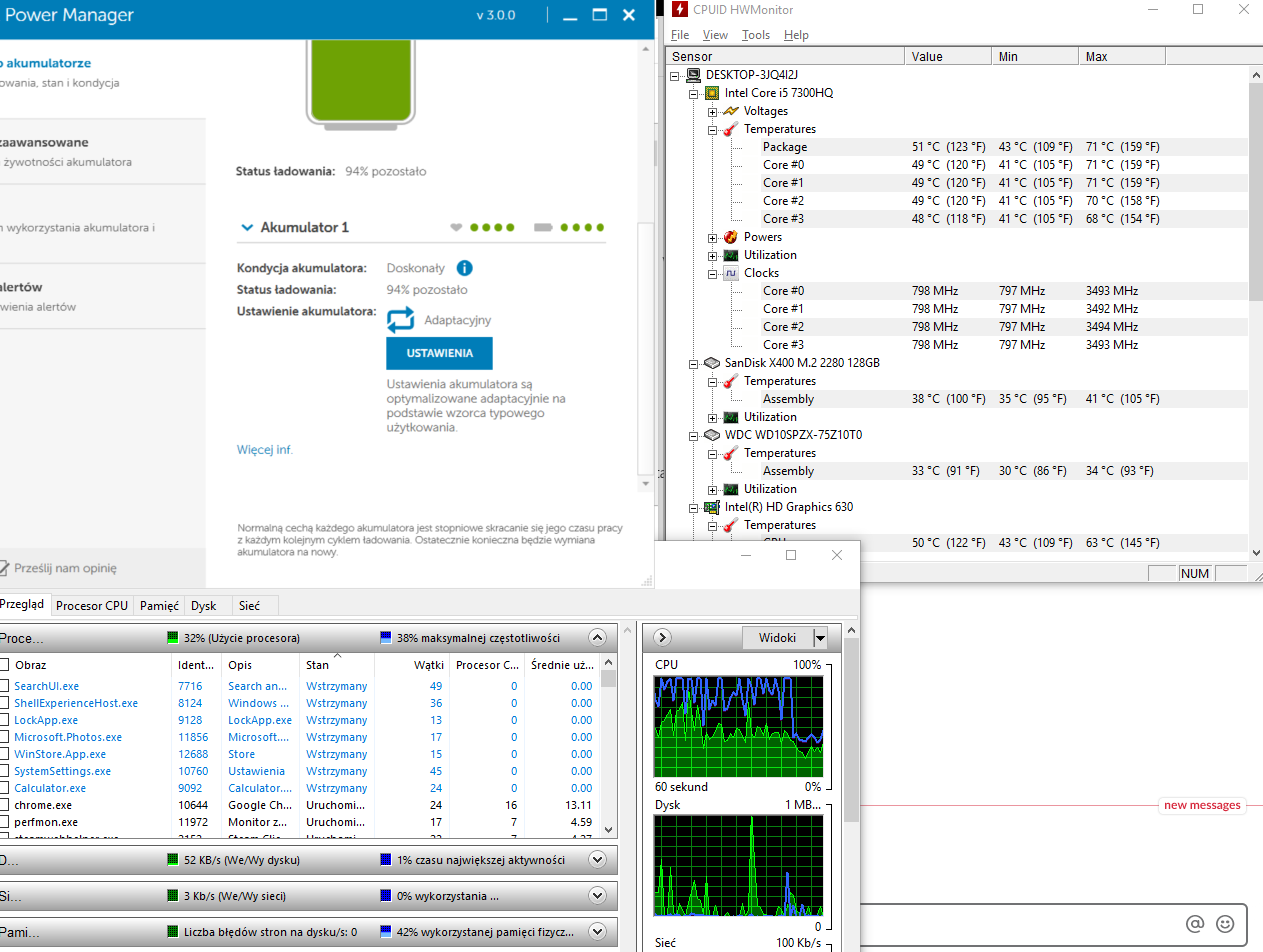
Task: Open the Więcej inf. link
Action: 264,450
